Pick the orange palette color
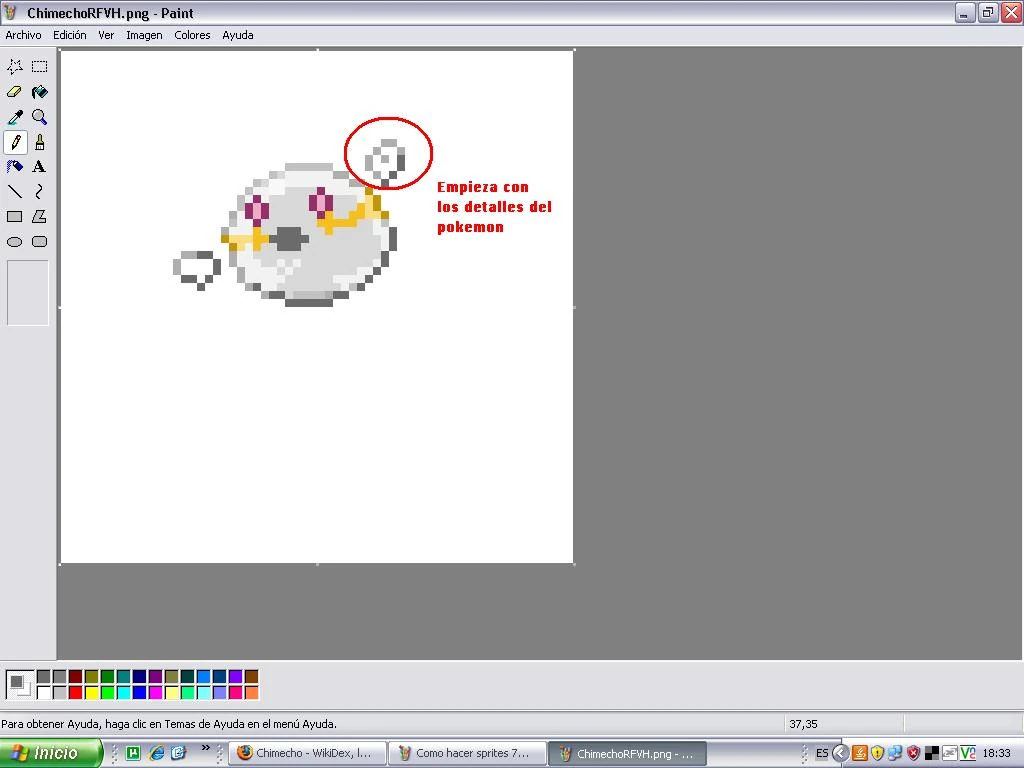This screenshot has height=768, width=1024. [251, 692]
